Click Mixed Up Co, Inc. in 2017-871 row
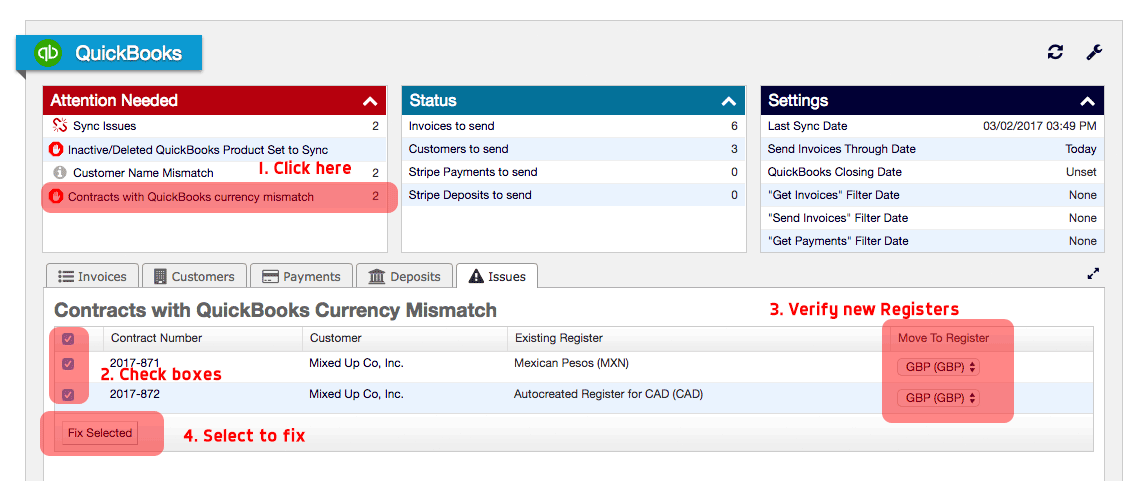 [x=357, y=363]
